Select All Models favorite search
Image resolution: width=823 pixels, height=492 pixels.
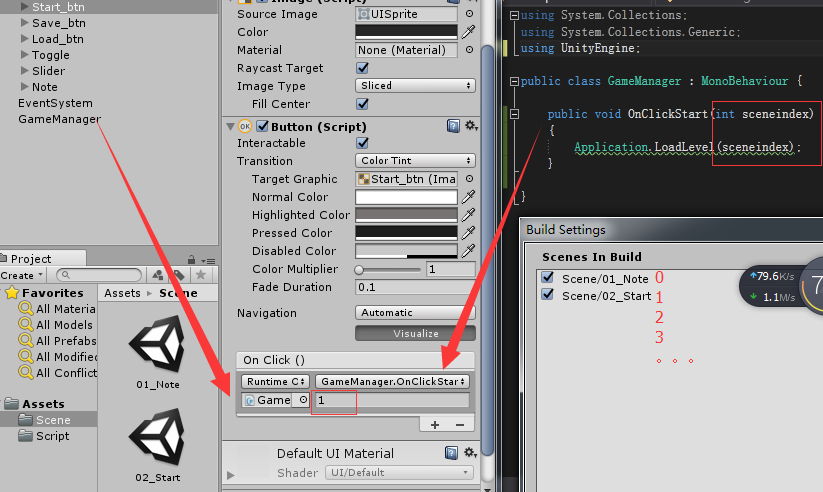[x=56, y=324]
